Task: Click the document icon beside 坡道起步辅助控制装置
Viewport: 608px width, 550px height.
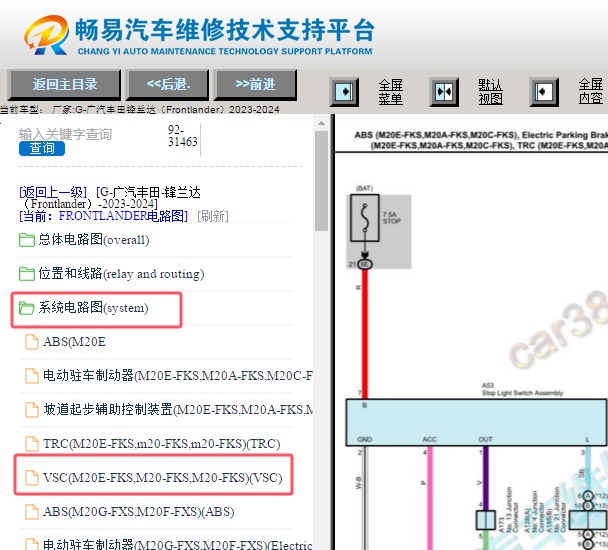Action: click(x=32, y=410)
